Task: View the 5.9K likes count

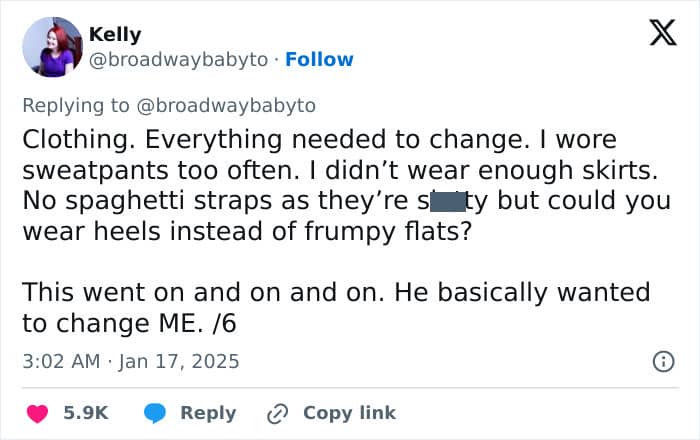Action: 86,413
